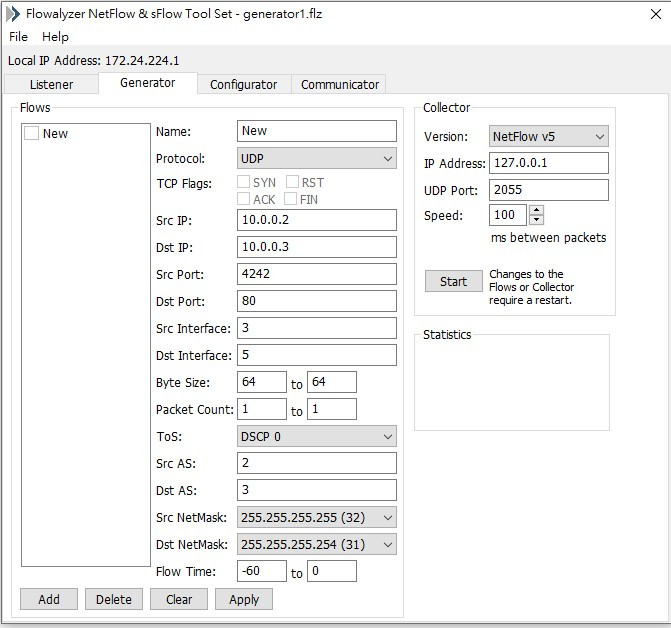Screen dimensions: 671x628
Task: Click the Byte Size maximum field
Action: 332,382
